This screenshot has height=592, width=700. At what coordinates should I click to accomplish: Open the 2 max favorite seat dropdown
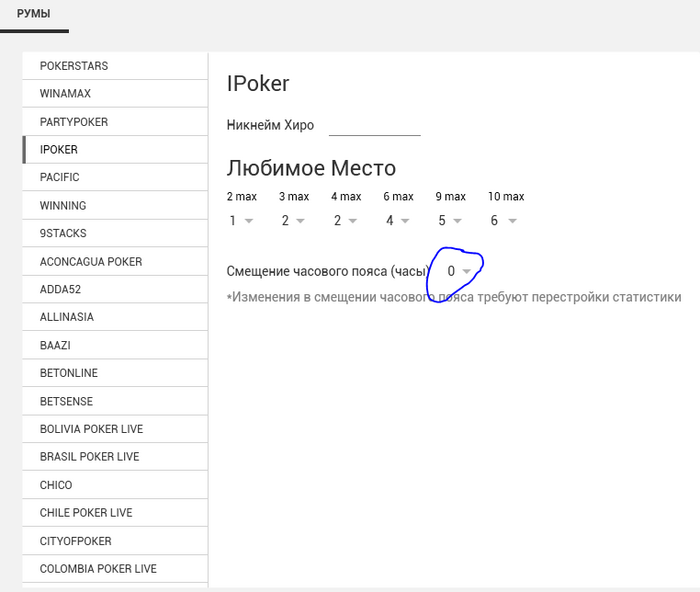[241, 221]
